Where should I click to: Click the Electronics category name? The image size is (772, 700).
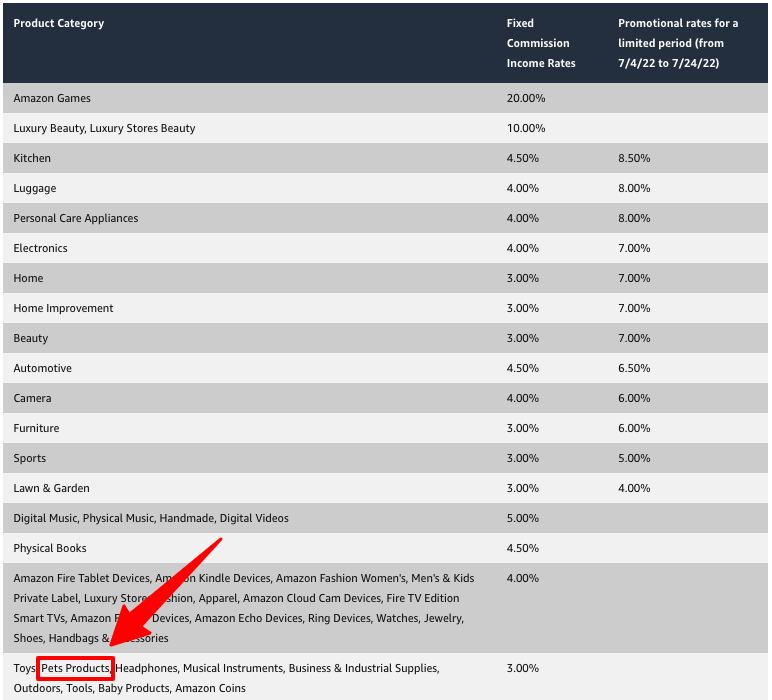tap(41, 248)
